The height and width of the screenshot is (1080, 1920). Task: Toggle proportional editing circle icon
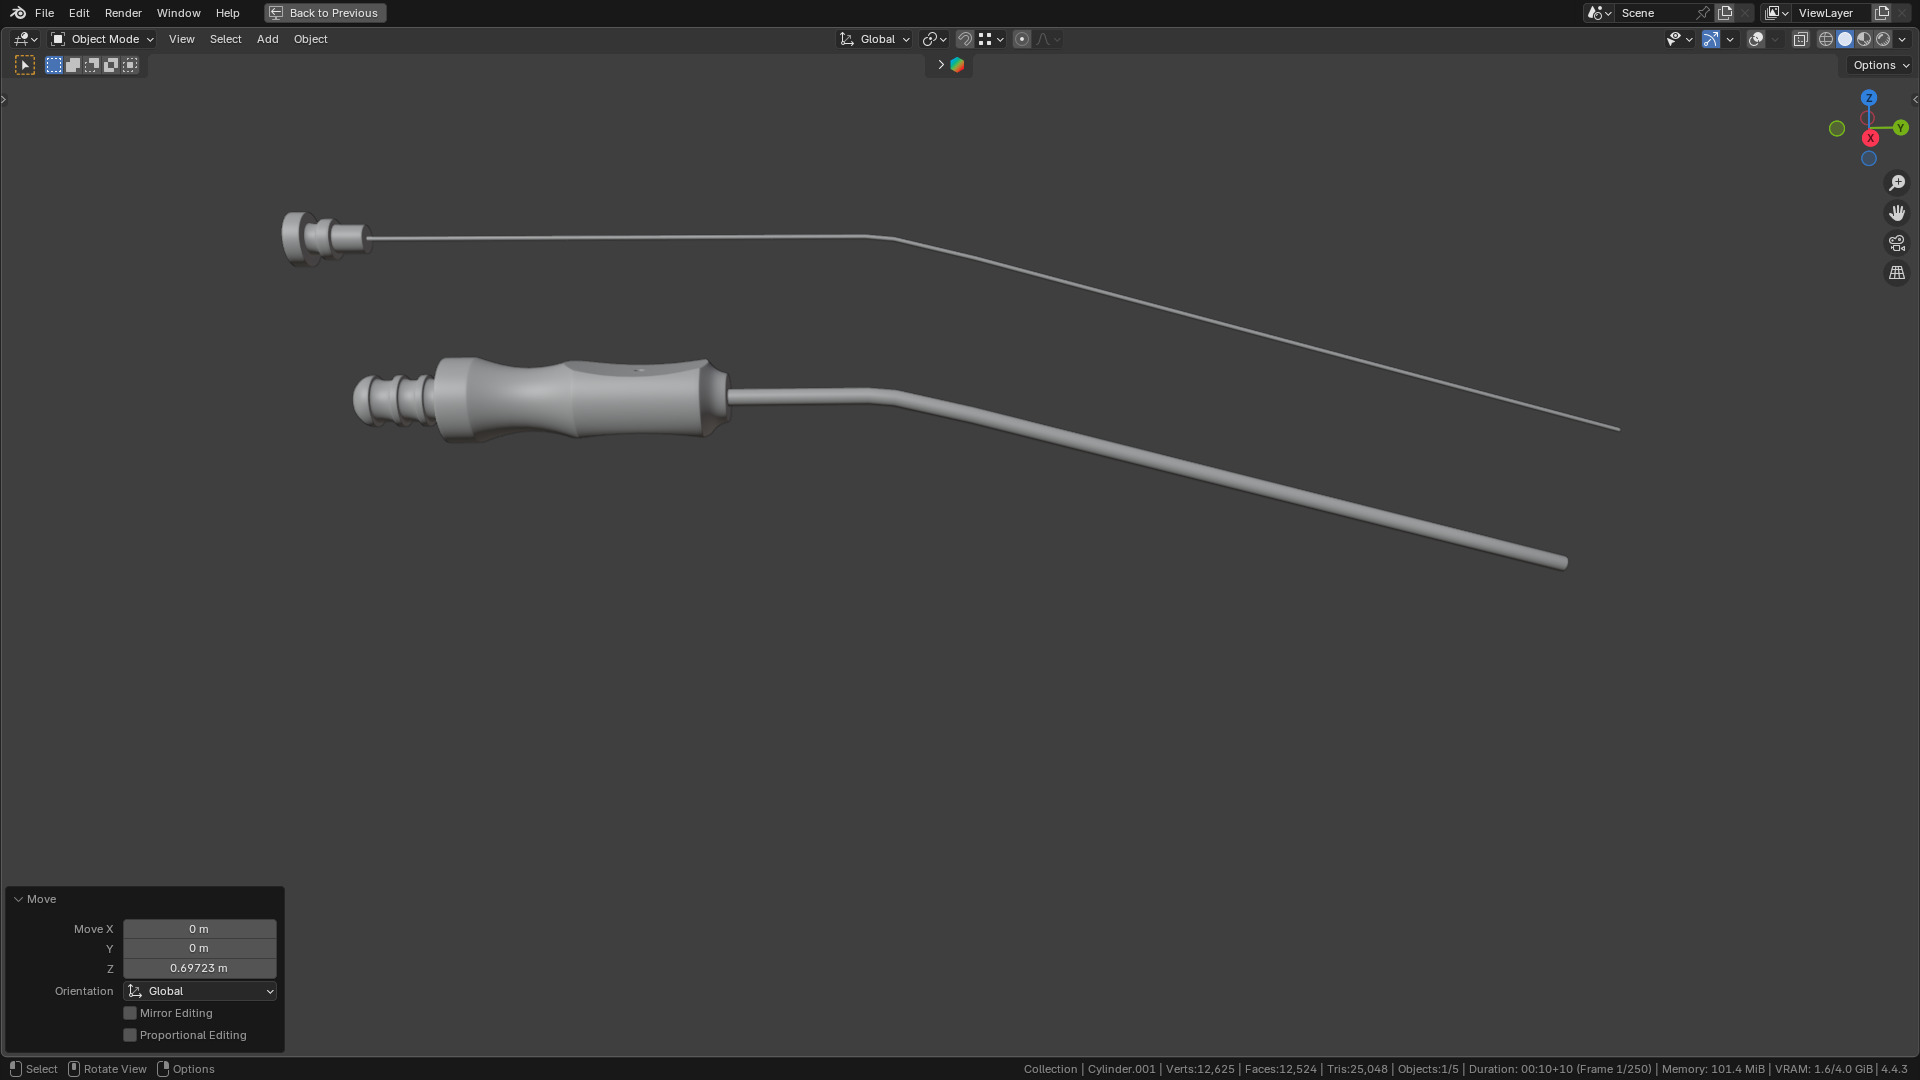(x=1021, y=39)
